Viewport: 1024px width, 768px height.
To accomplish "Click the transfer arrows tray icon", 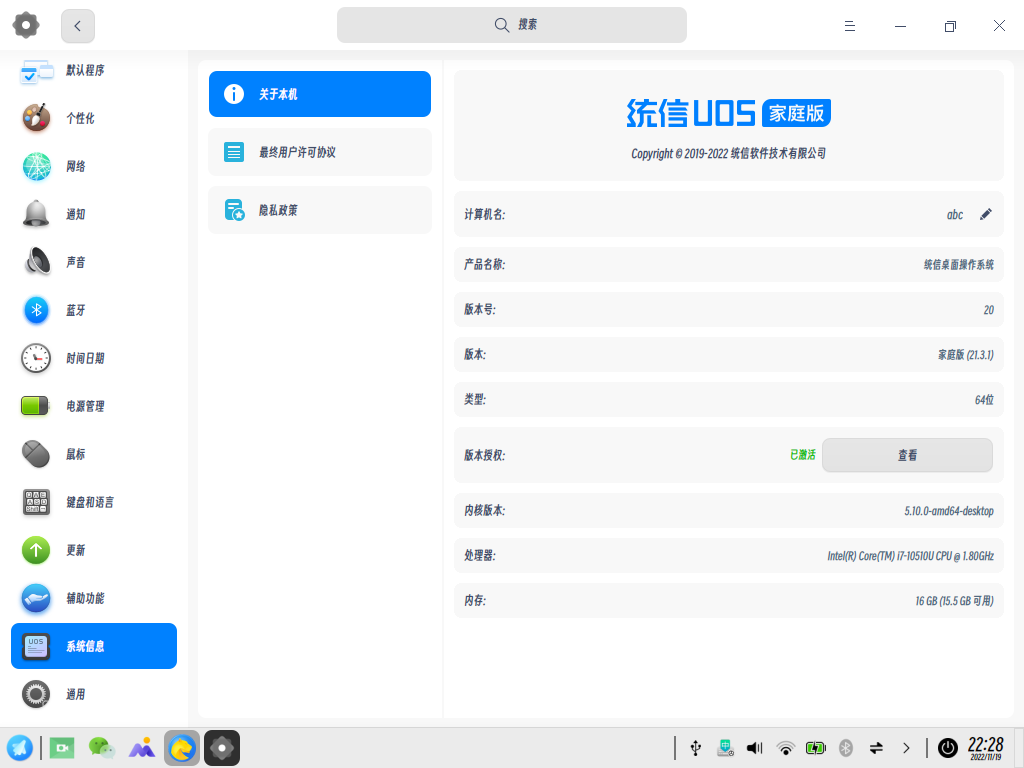I will point(876,748).
